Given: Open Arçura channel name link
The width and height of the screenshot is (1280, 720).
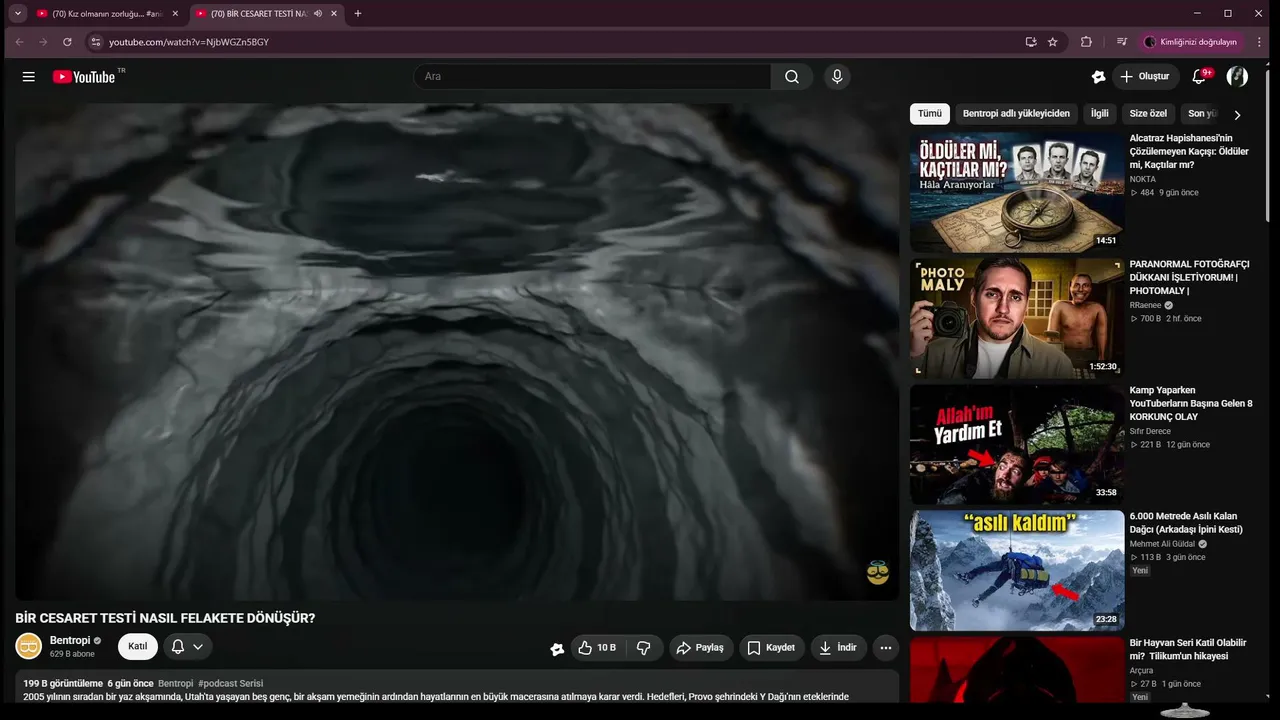Looking at the screenshot, I should click(1142, 671).
